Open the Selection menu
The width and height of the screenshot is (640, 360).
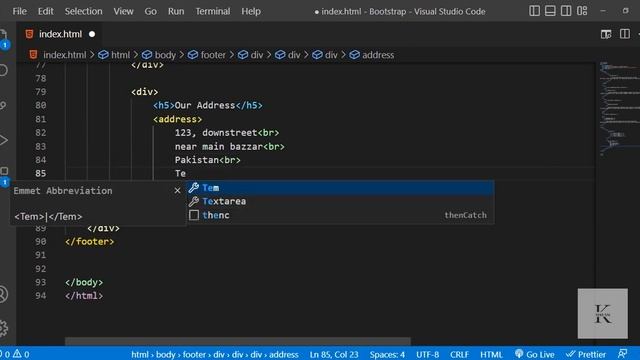pos(83,11)
